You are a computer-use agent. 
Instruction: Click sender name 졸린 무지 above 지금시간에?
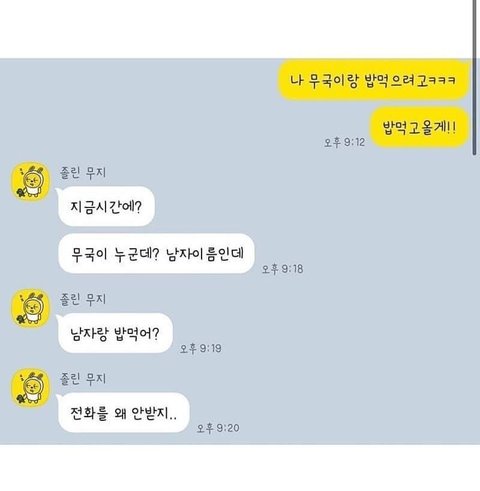pyautogui.click(x=83, y=172)
